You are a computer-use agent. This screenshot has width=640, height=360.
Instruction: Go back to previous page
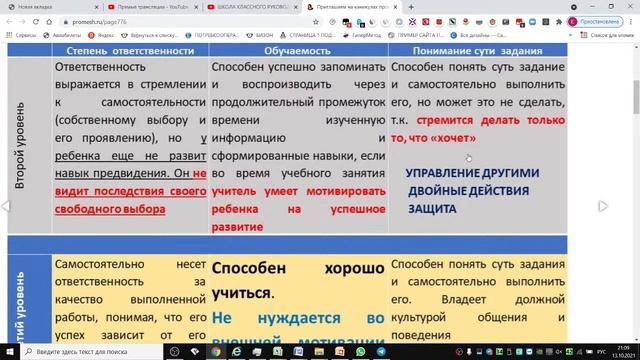tap(9, 22)
